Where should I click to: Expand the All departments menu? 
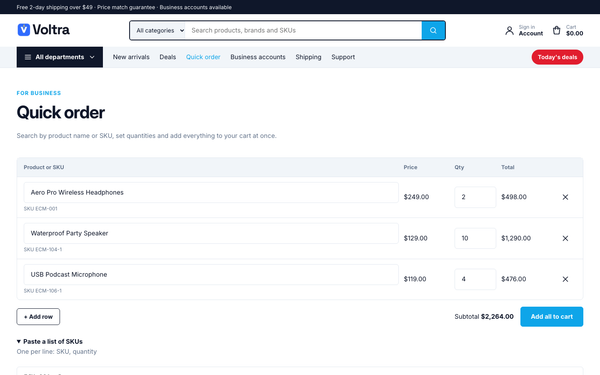click(60, 57)
